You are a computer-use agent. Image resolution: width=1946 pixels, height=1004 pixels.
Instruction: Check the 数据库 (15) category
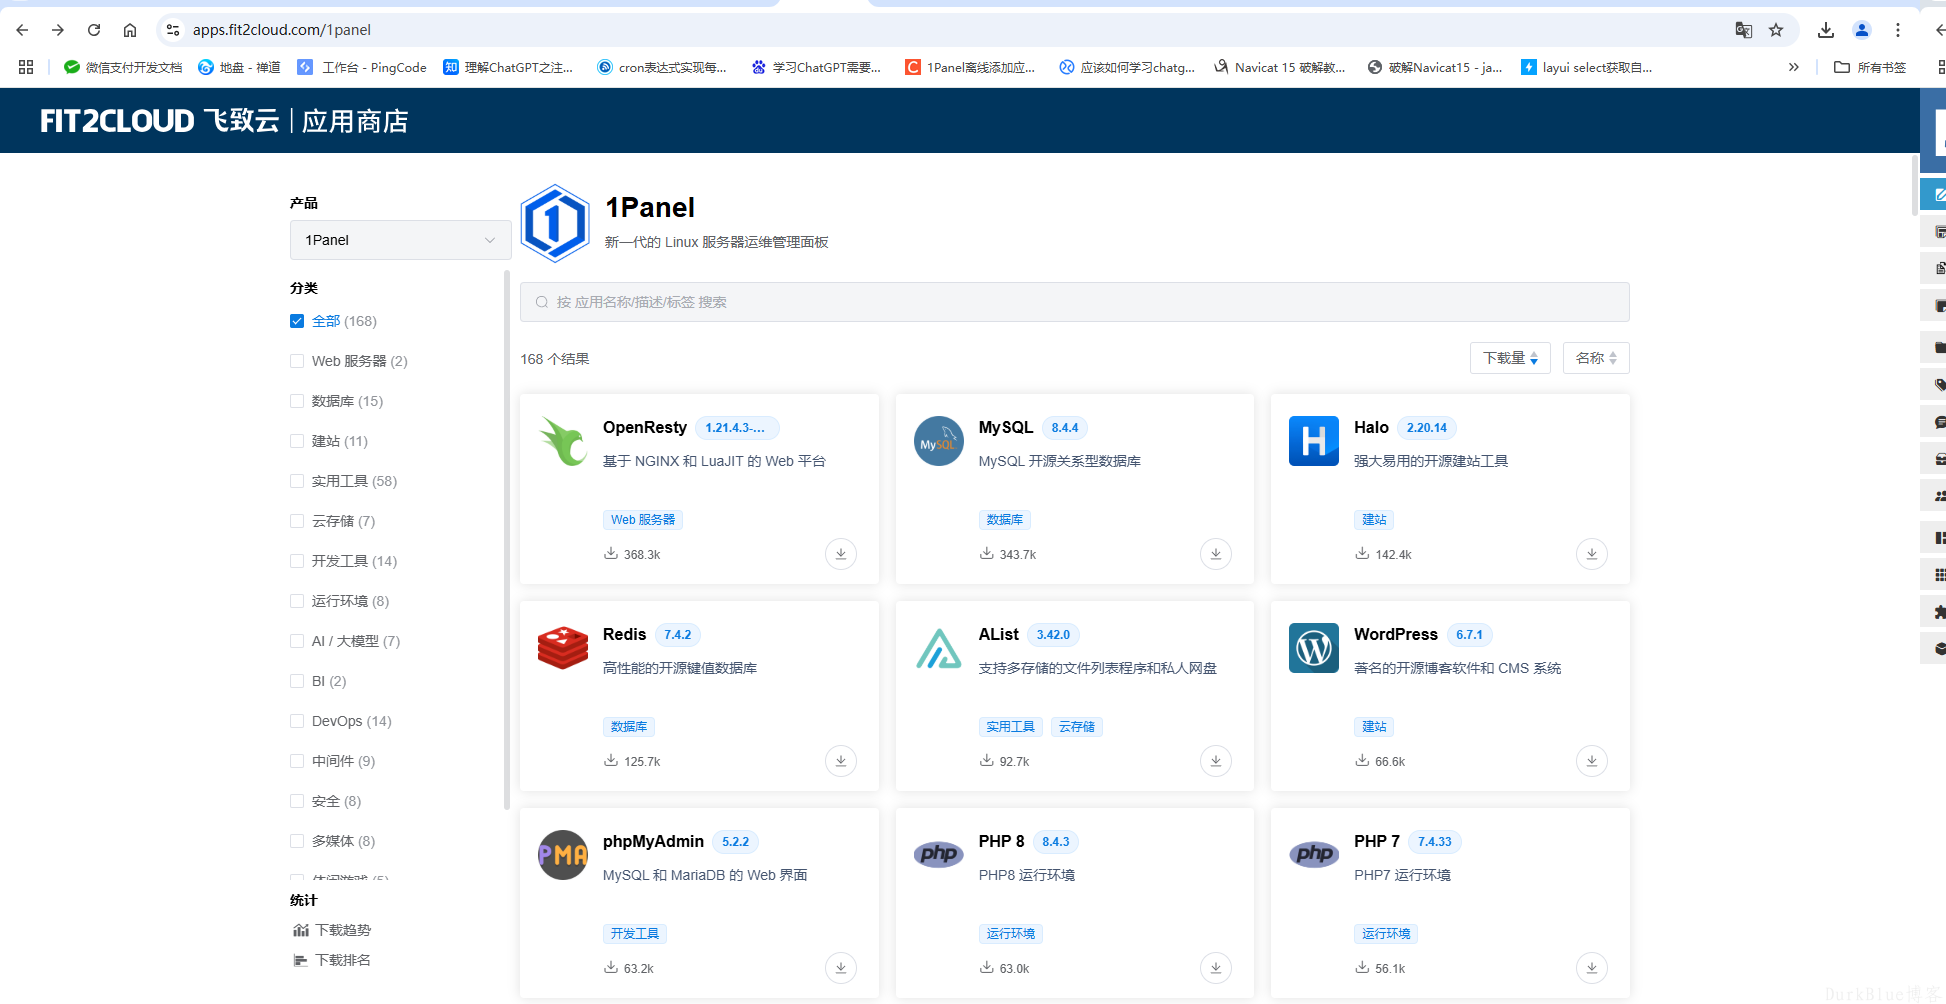click(297, 401)
